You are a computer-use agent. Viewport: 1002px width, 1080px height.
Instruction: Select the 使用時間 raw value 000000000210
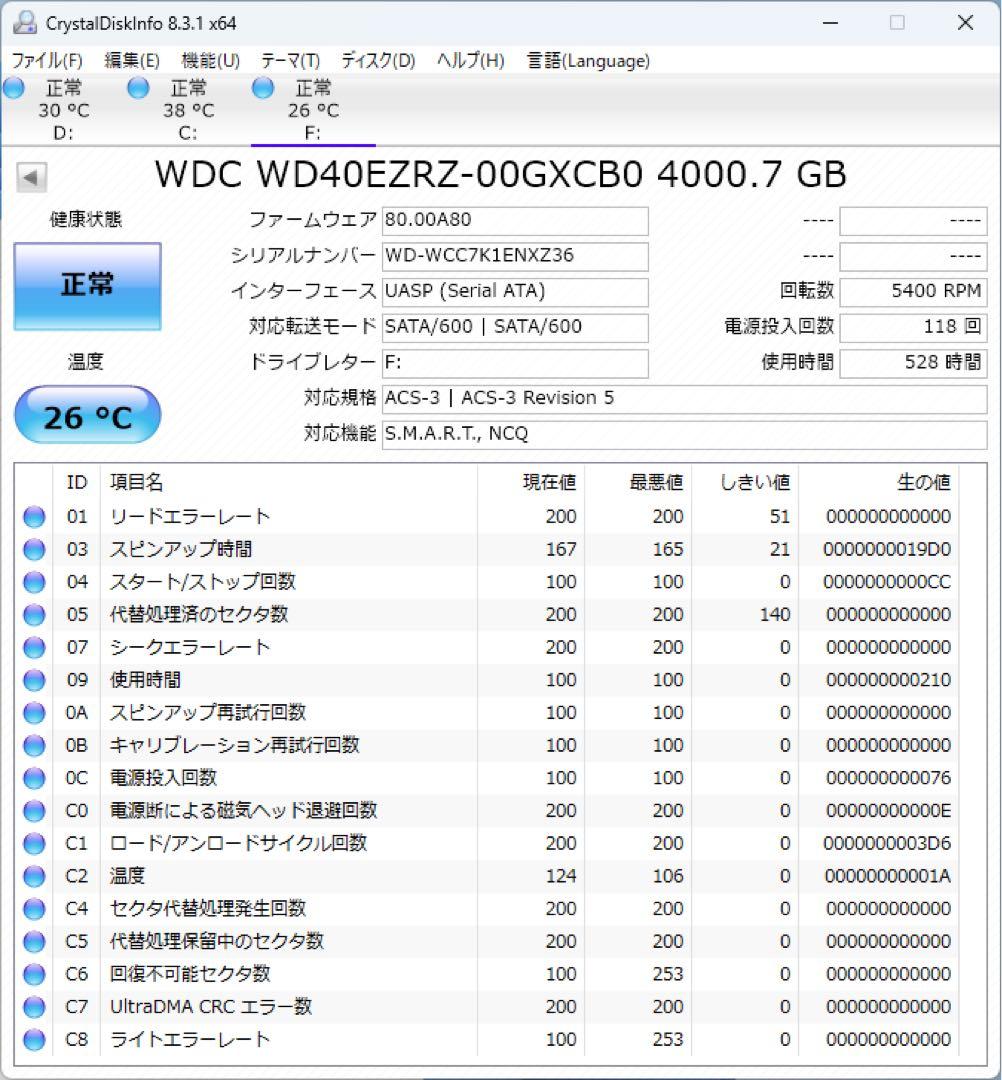click(x=888, y=681)
